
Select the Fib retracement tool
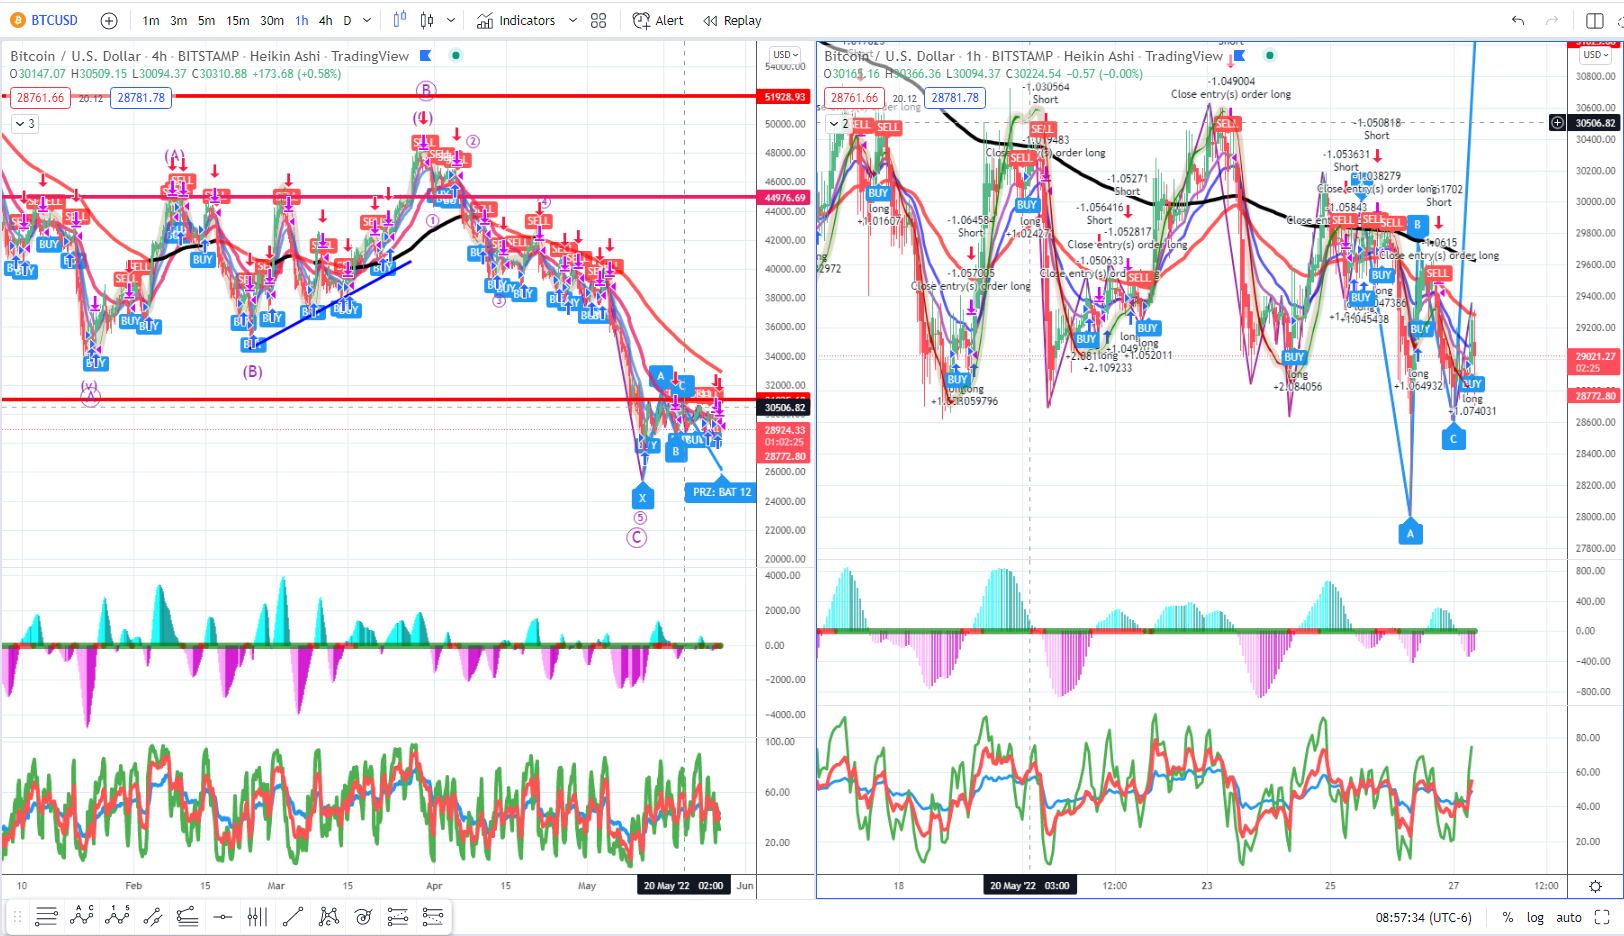coord(398,916)
